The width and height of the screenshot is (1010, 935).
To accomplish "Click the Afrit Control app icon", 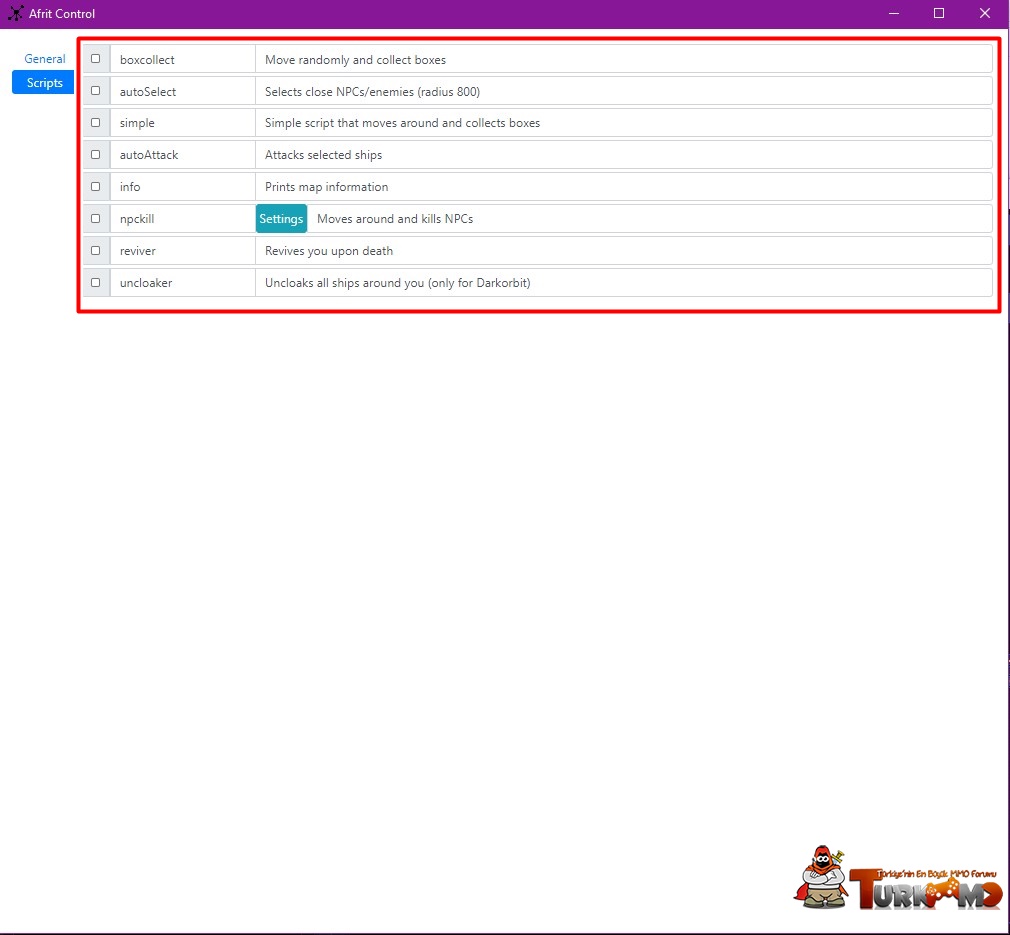I will tap(15, 14).
